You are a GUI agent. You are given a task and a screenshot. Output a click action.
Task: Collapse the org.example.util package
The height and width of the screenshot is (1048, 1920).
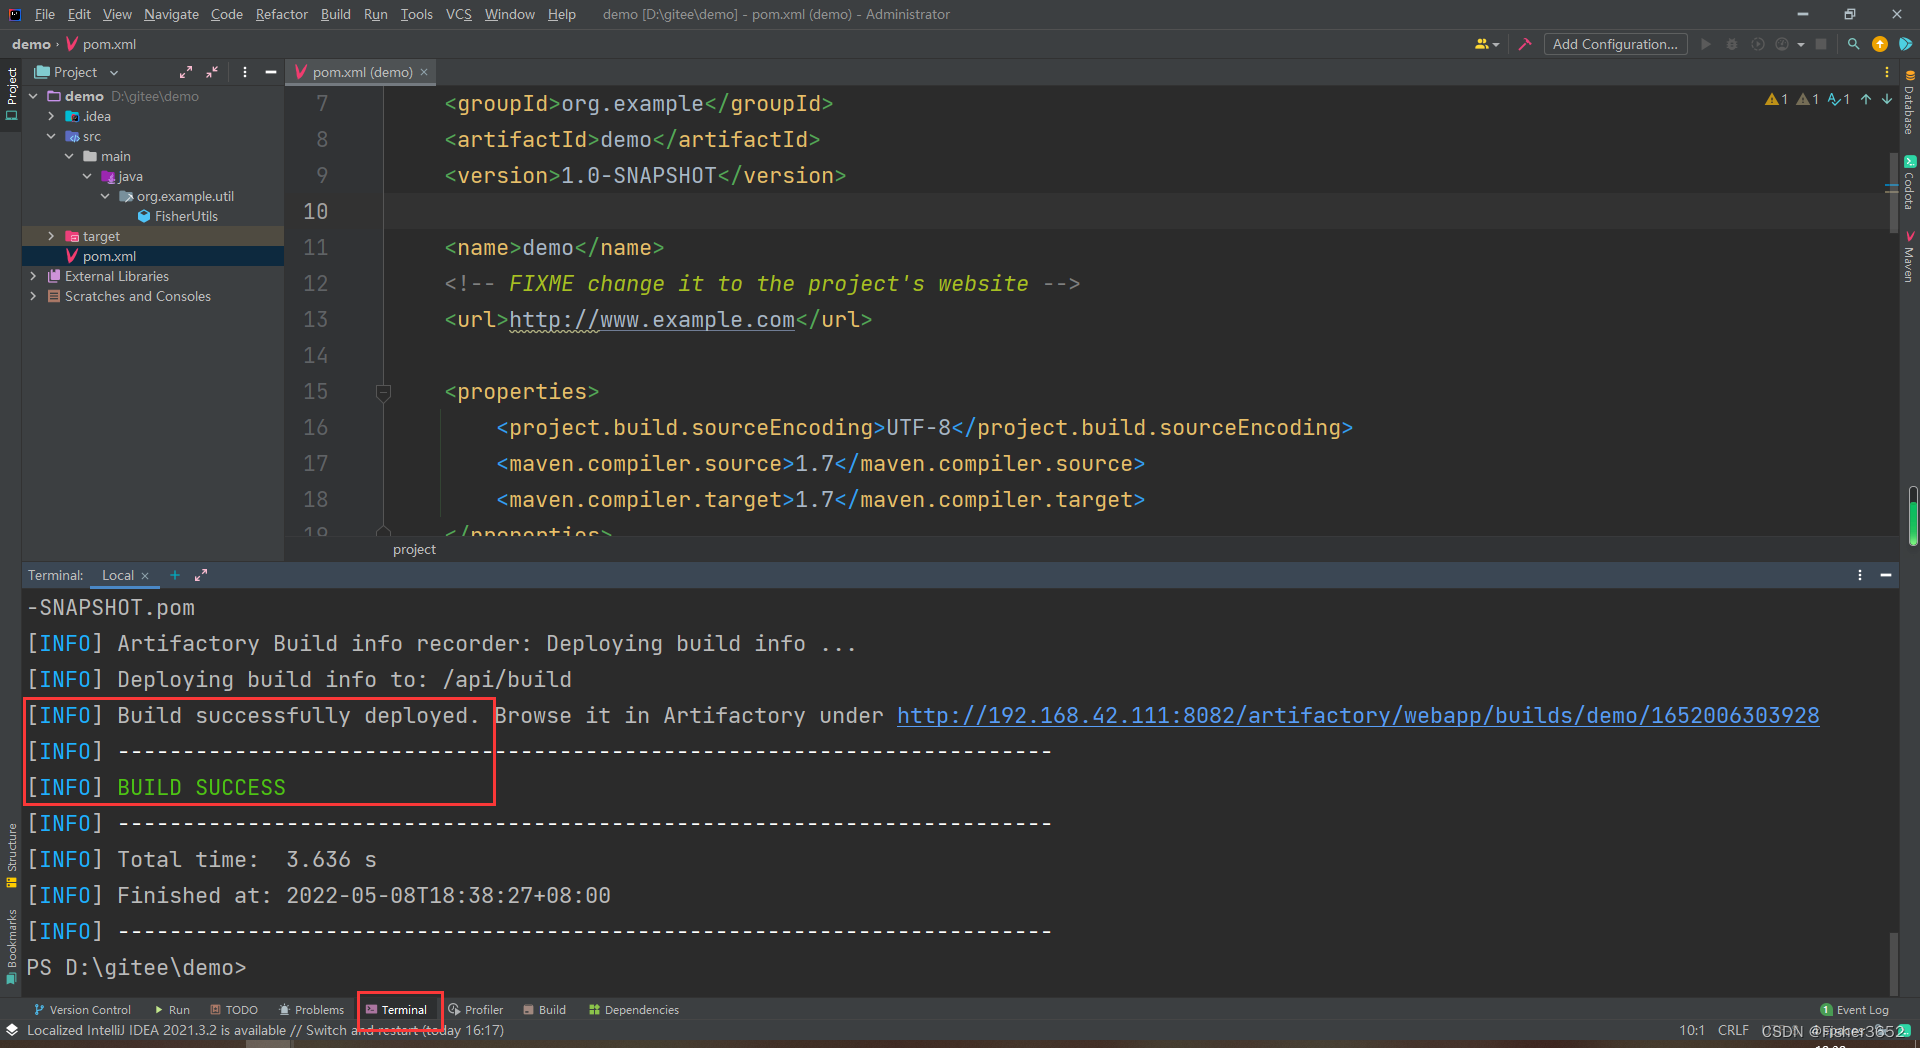point(105,196)
